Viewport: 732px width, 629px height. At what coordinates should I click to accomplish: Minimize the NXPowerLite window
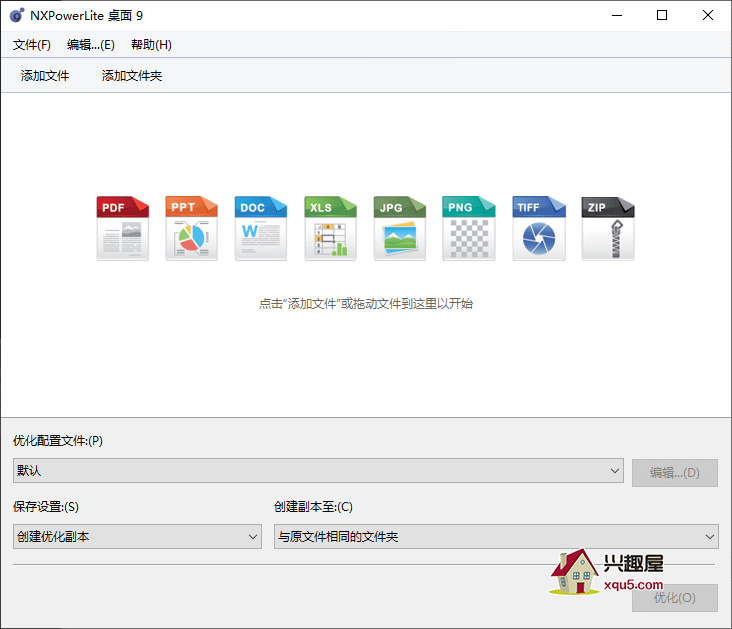click(617, 15)
